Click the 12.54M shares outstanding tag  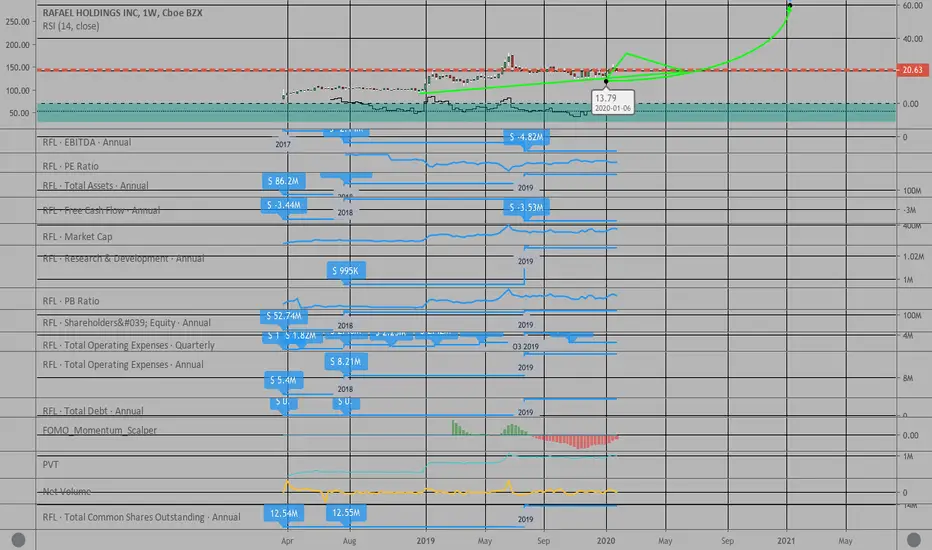pyautogui.click(x=284, y=513)
